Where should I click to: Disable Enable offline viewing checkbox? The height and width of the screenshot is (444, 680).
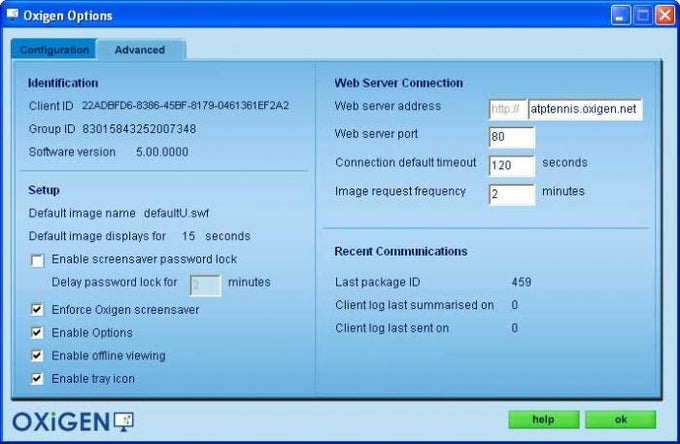coord(37,356)
